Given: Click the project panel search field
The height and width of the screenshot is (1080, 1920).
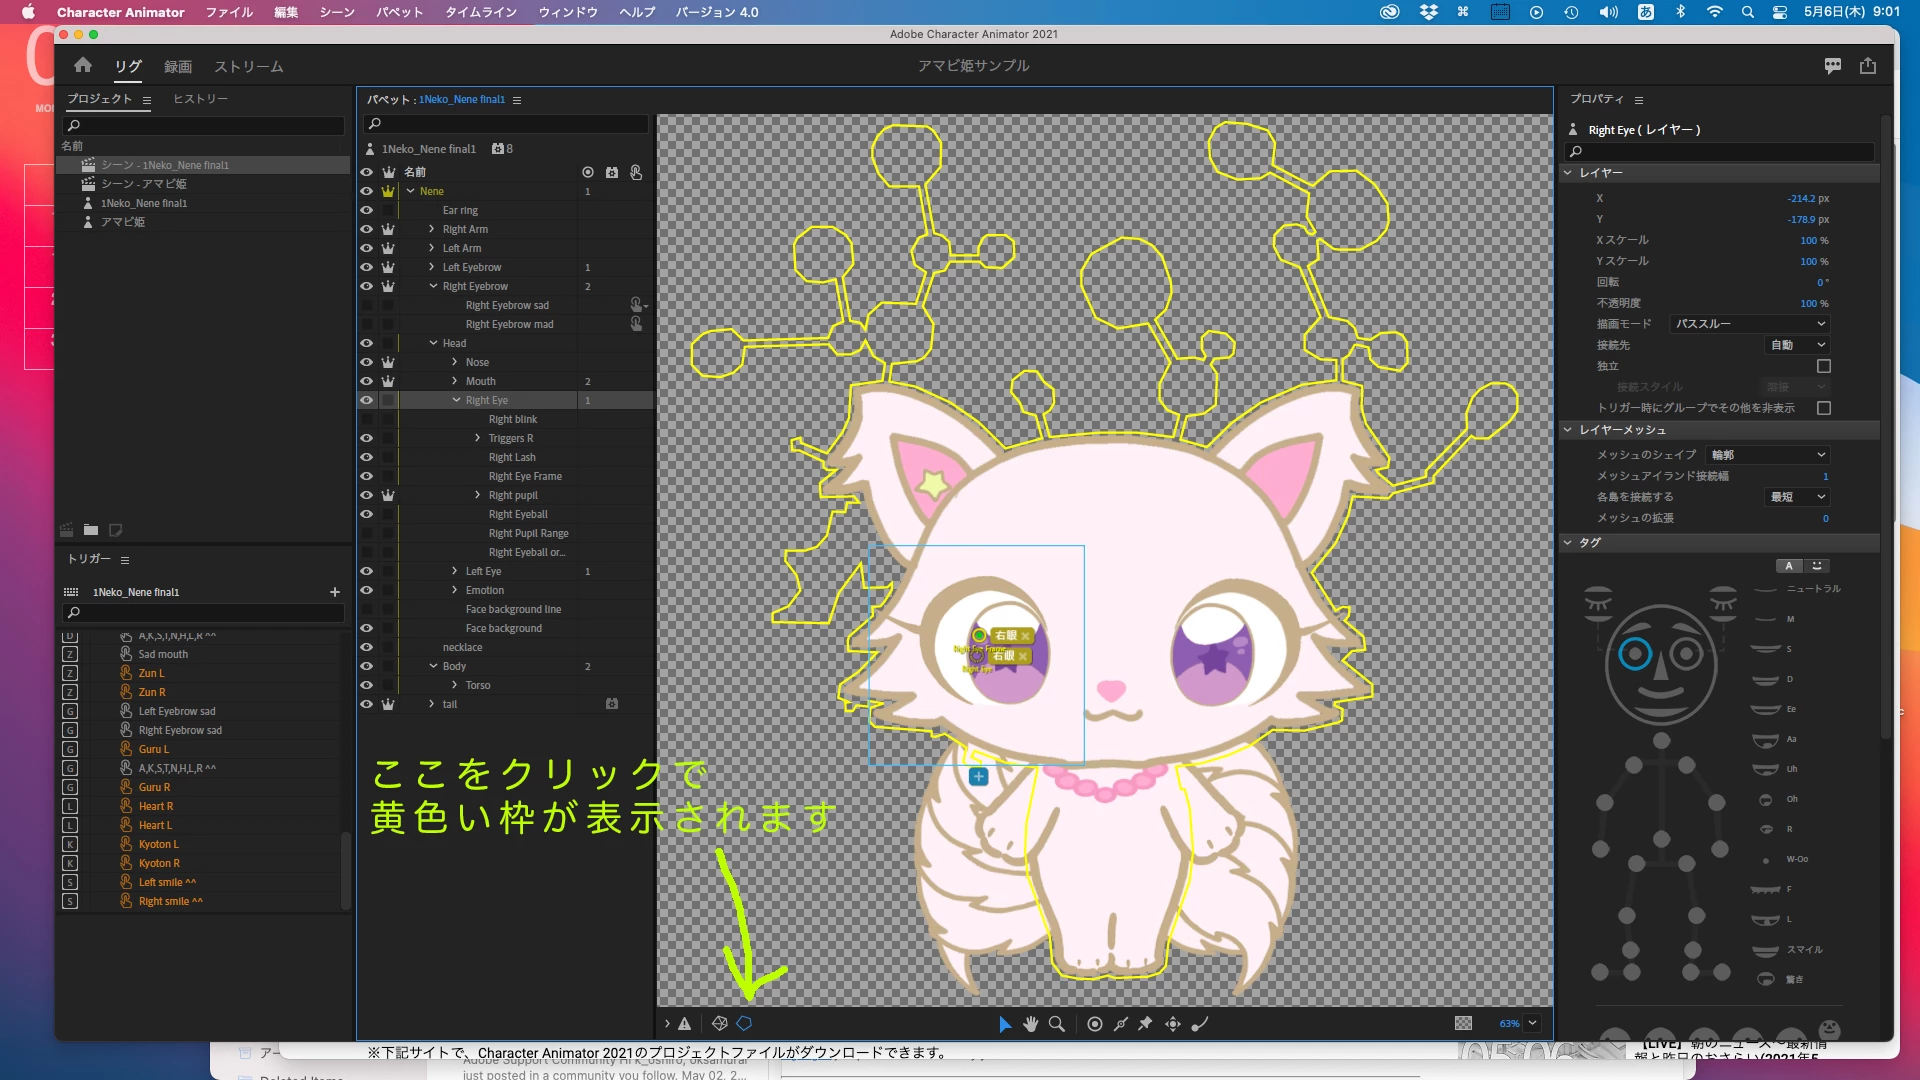Looking at the screenshot, I should pos(204,126).
